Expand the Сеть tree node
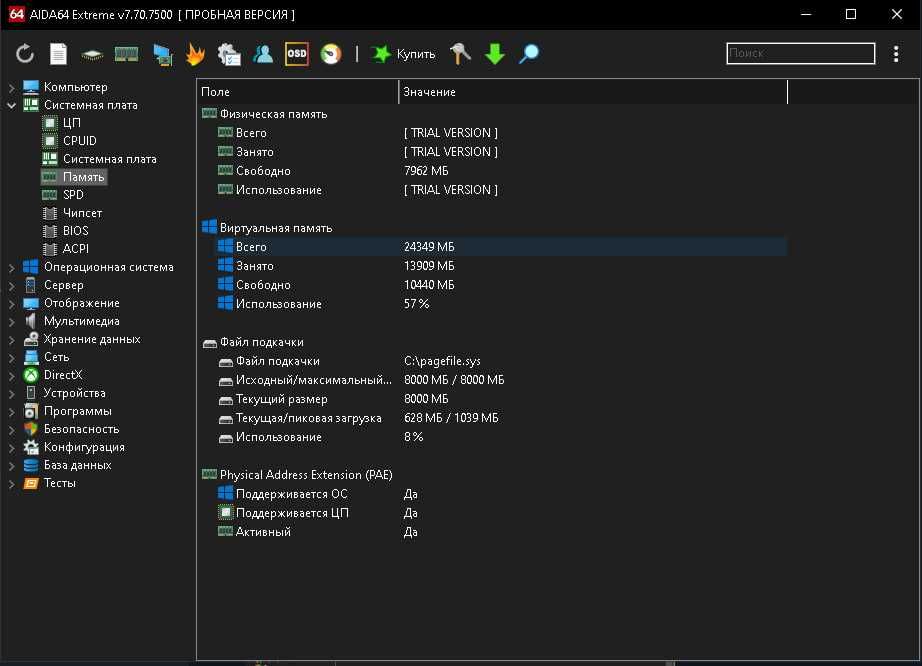Image resolution: width=922 pixels, height=666 pixels. [x=11, y=358]
